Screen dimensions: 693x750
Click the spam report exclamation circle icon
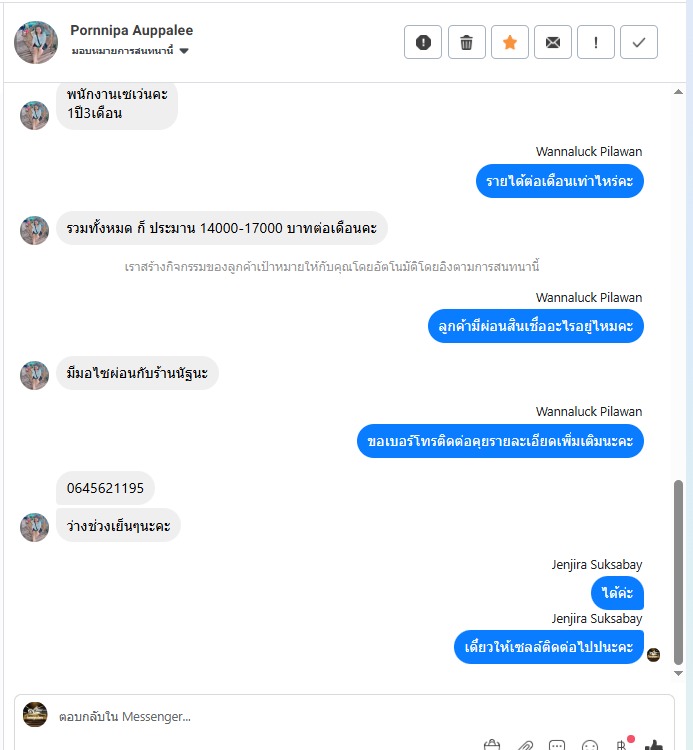[423, 42]
